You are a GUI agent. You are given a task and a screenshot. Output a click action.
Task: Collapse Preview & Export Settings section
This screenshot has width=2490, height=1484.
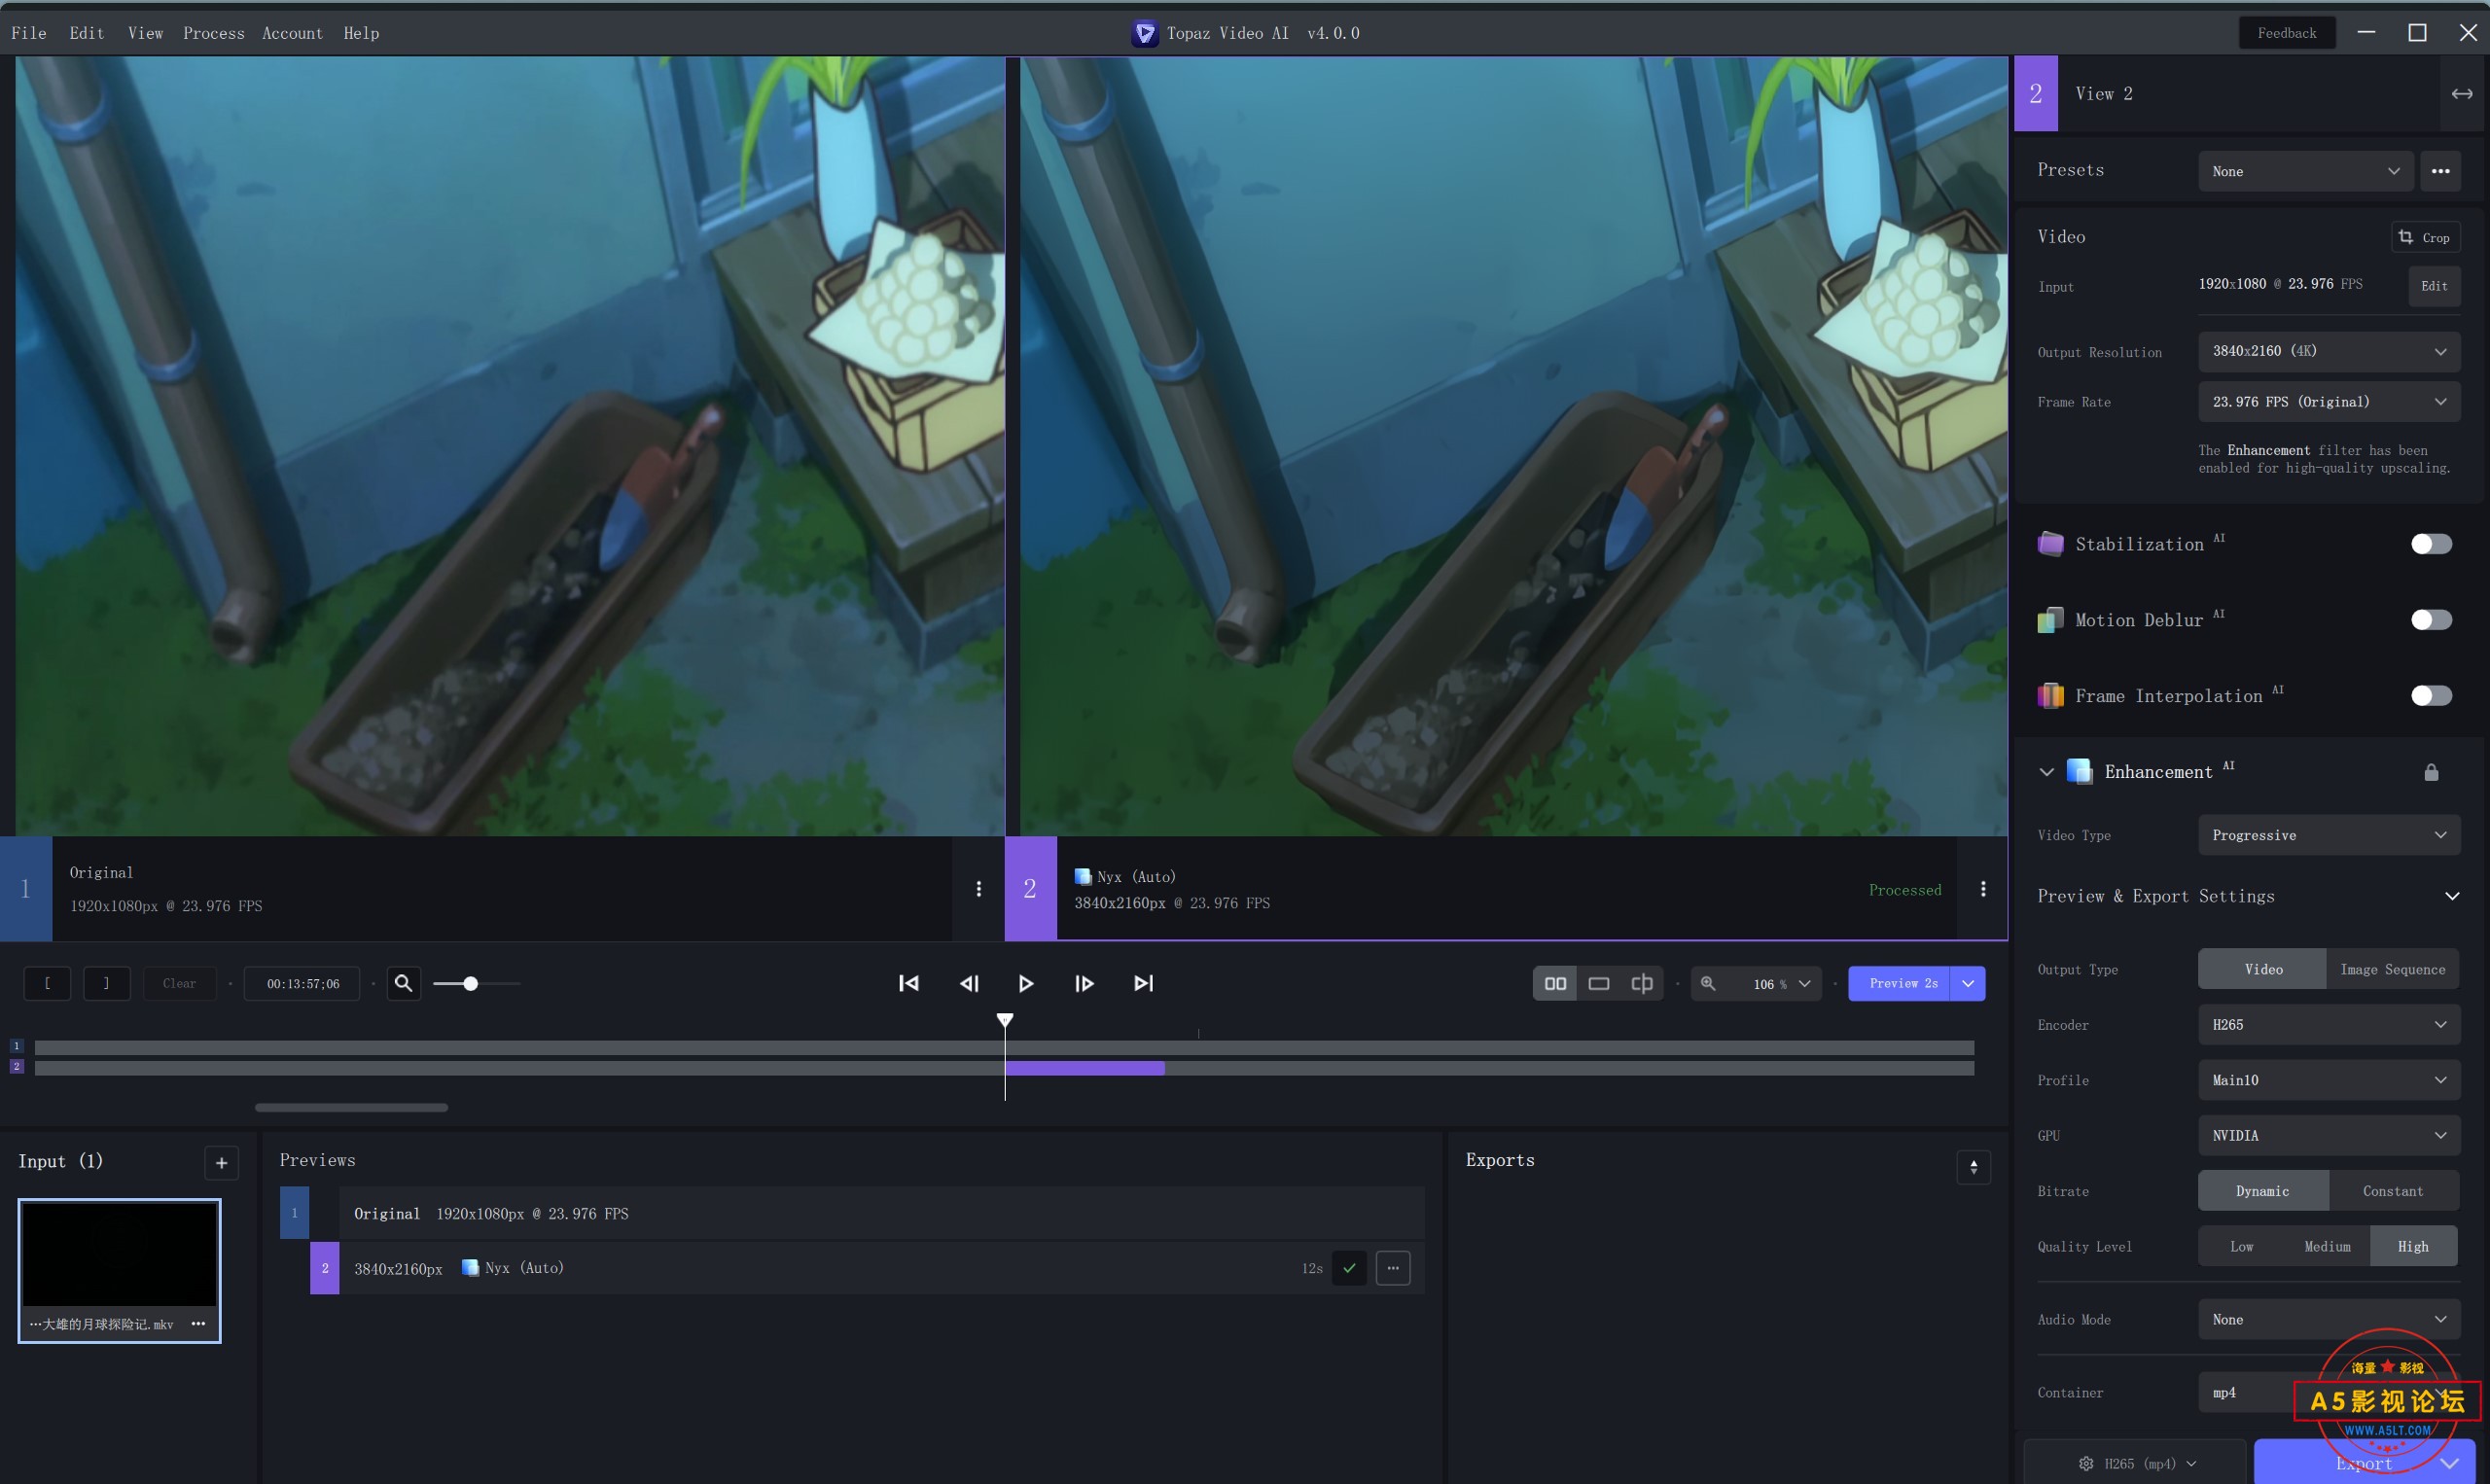[x=2451, y=896]
